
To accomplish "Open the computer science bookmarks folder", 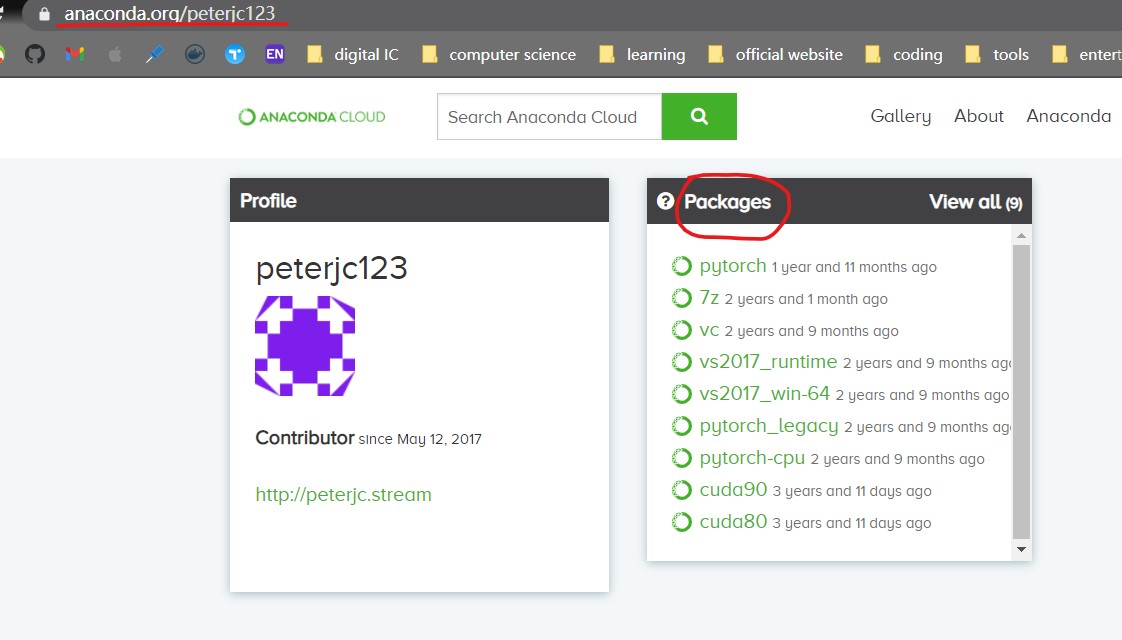I will pyautogui.click(x=499, y=54).
